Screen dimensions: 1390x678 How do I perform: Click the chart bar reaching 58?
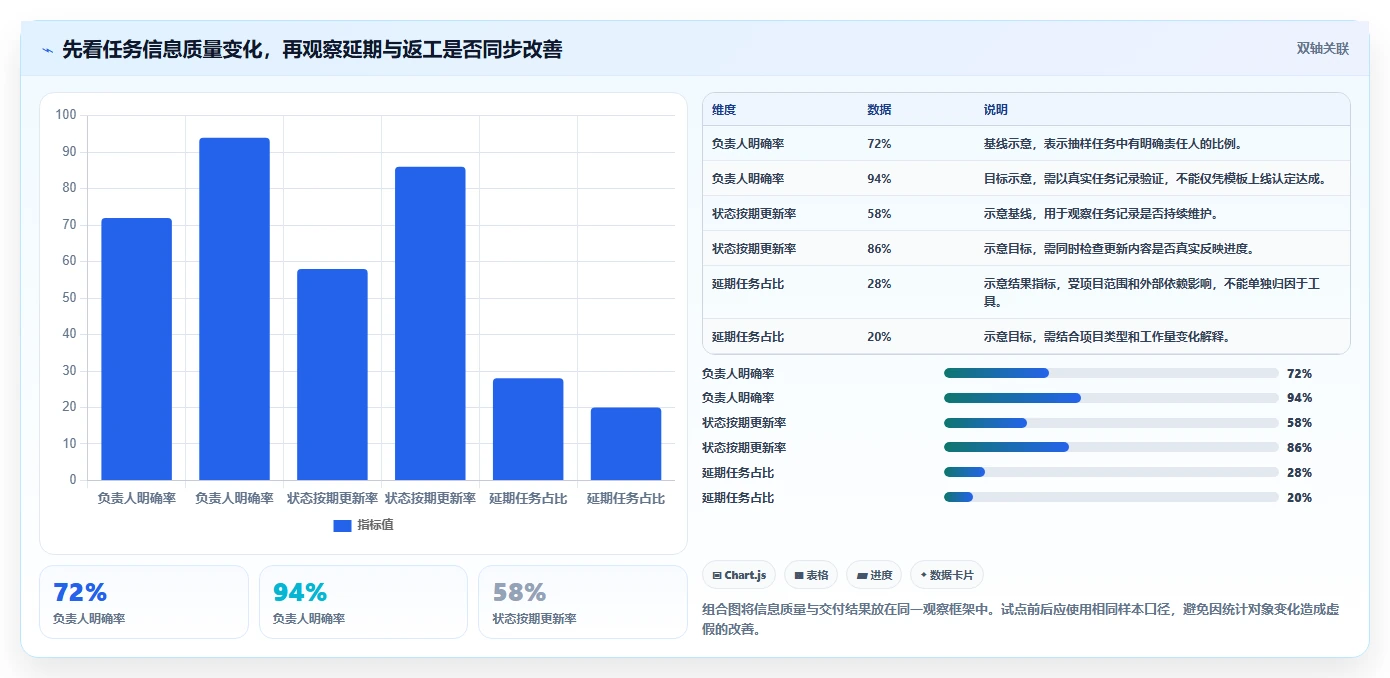pos(332,374)
